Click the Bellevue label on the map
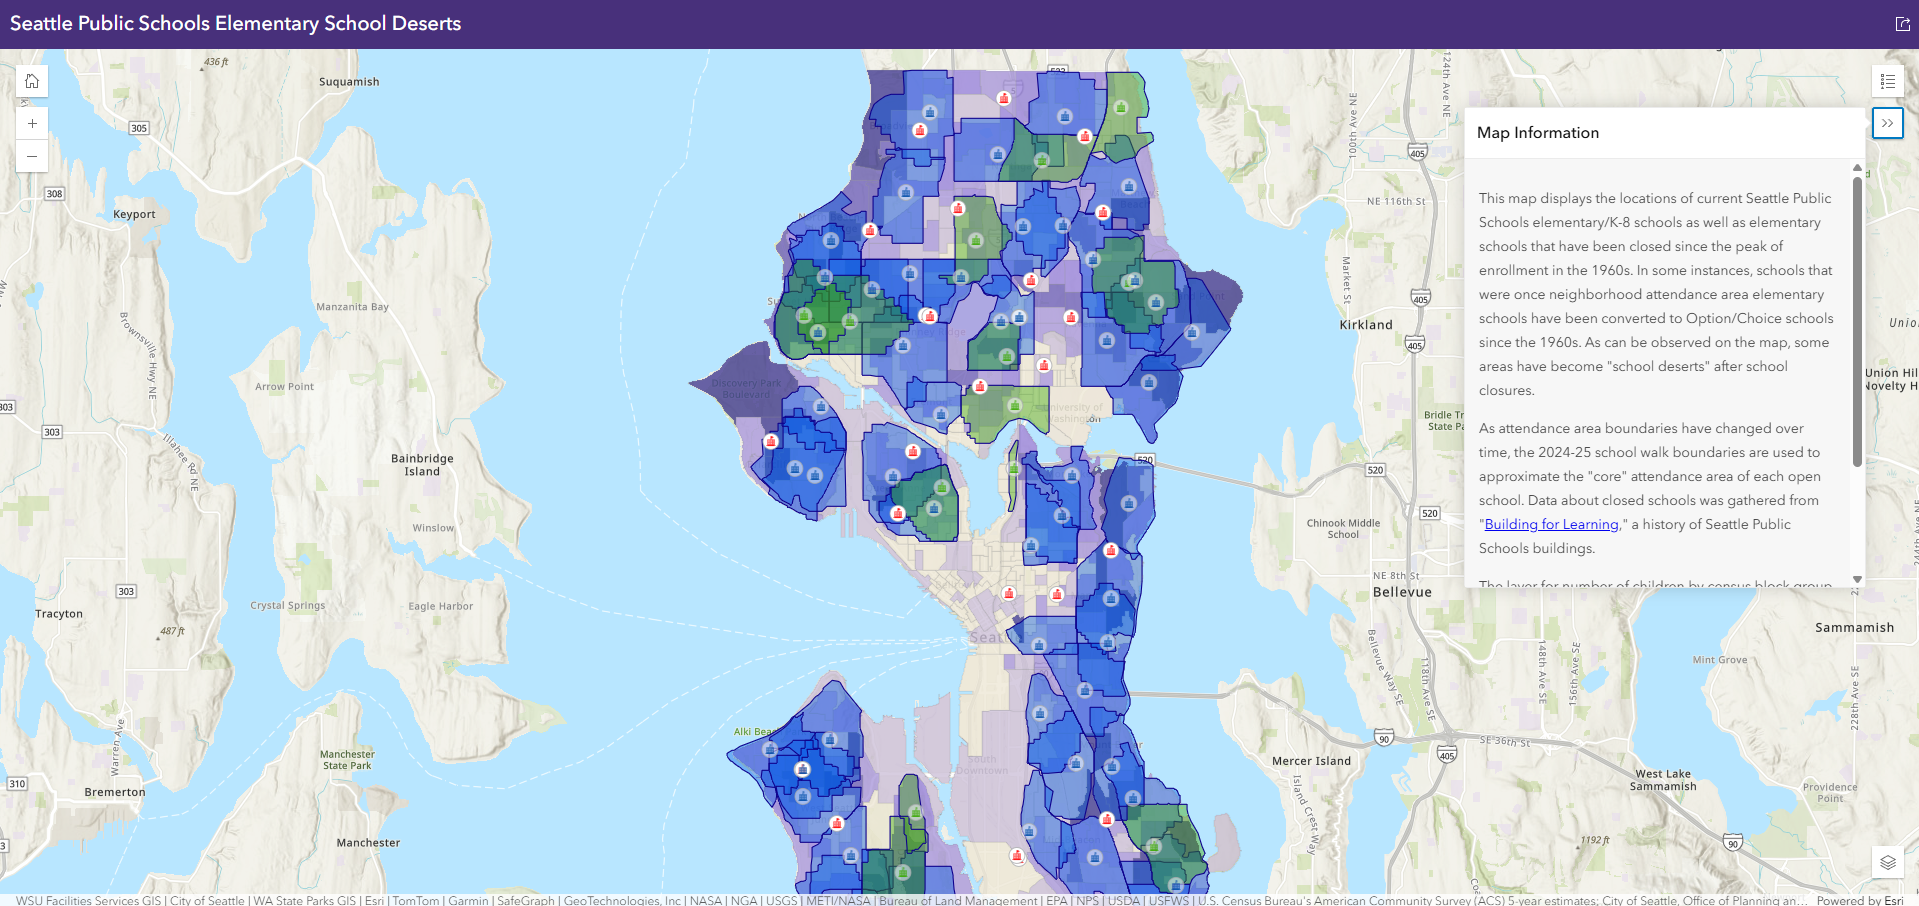Viewport: 1919px width, 906px height. tap(1401, 592)
